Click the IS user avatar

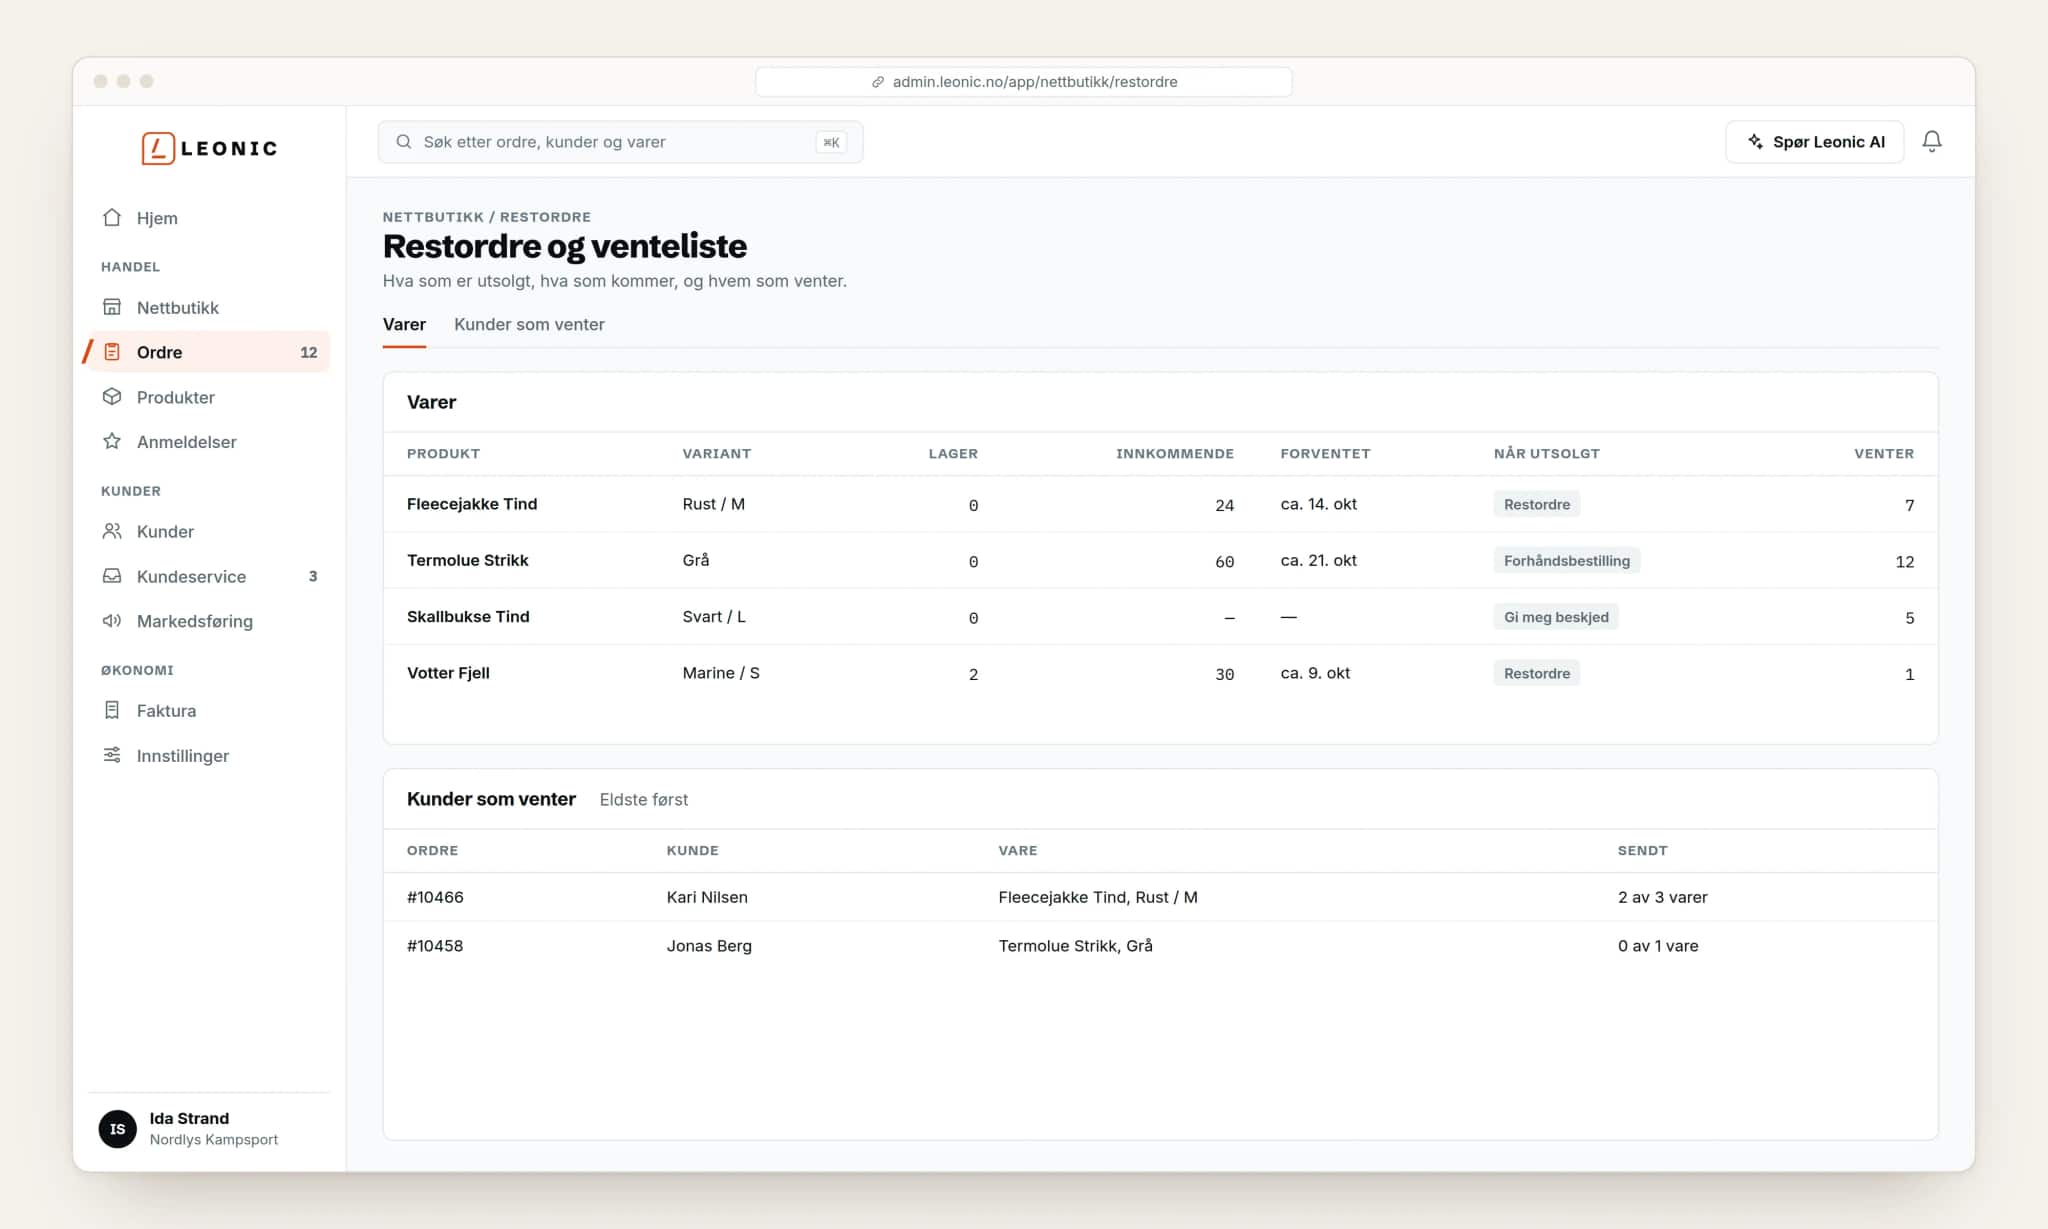[x=117, y=1129]
